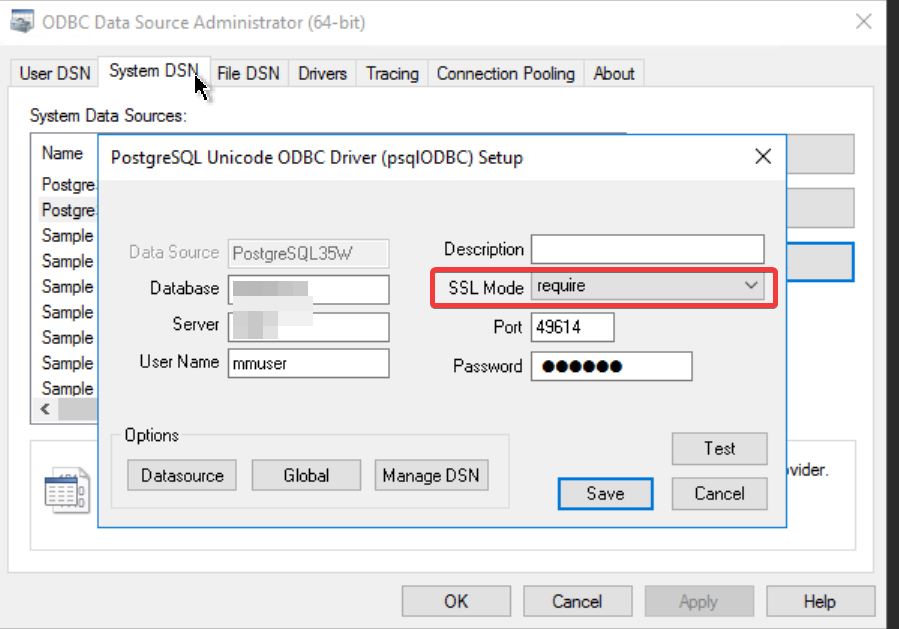Open the File DSN tab

[248, 73]
